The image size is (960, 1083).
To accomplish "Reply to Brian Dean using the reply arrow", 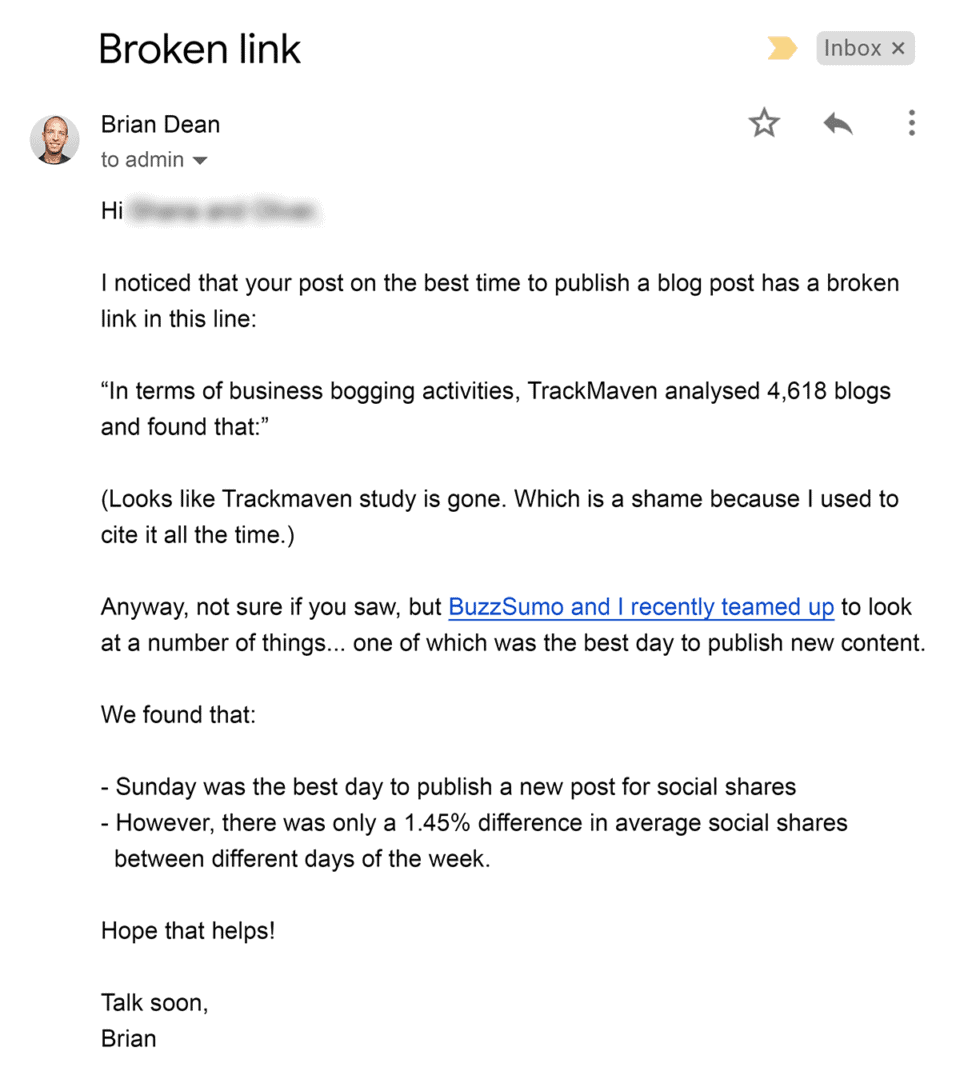I will click(x=838, y=122).
